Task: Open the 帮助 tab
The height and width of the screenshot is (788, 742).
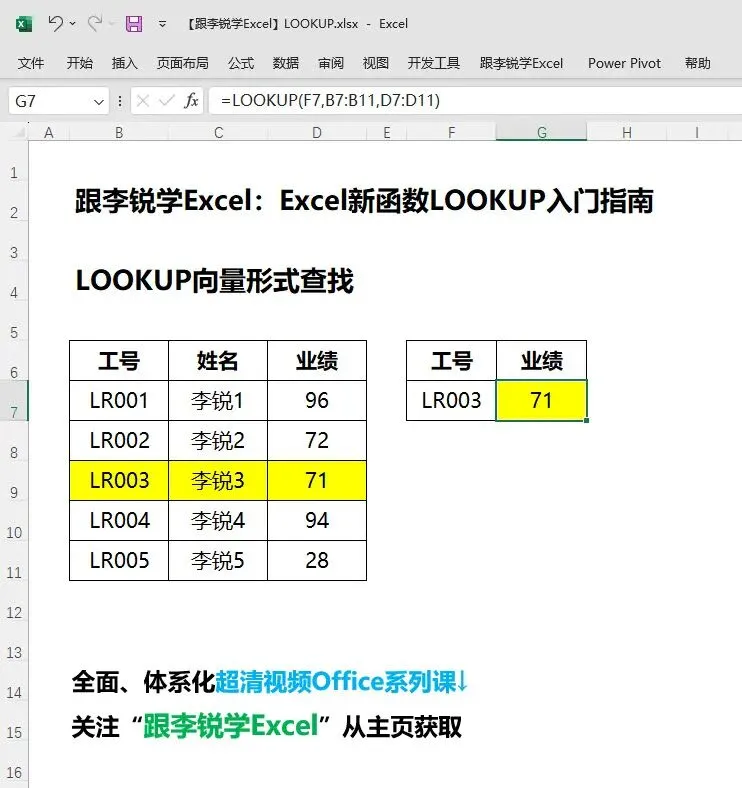Action: [x=698, y=63]
